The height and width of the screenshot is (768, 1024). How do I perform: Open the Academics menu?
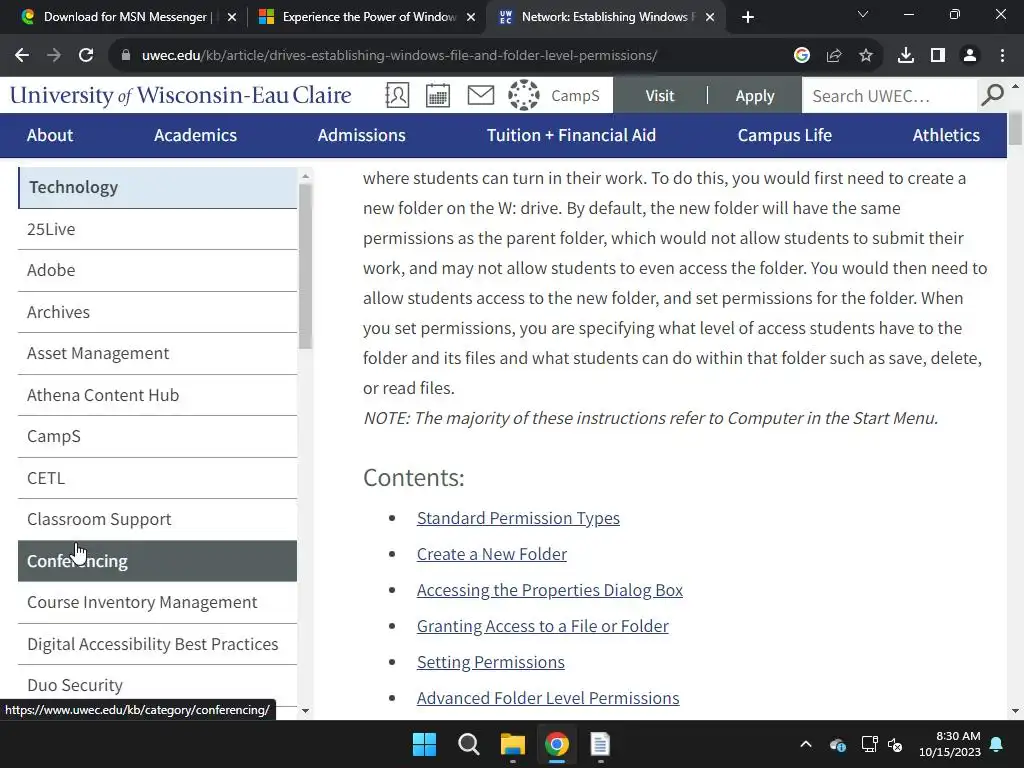click(195, 135)
